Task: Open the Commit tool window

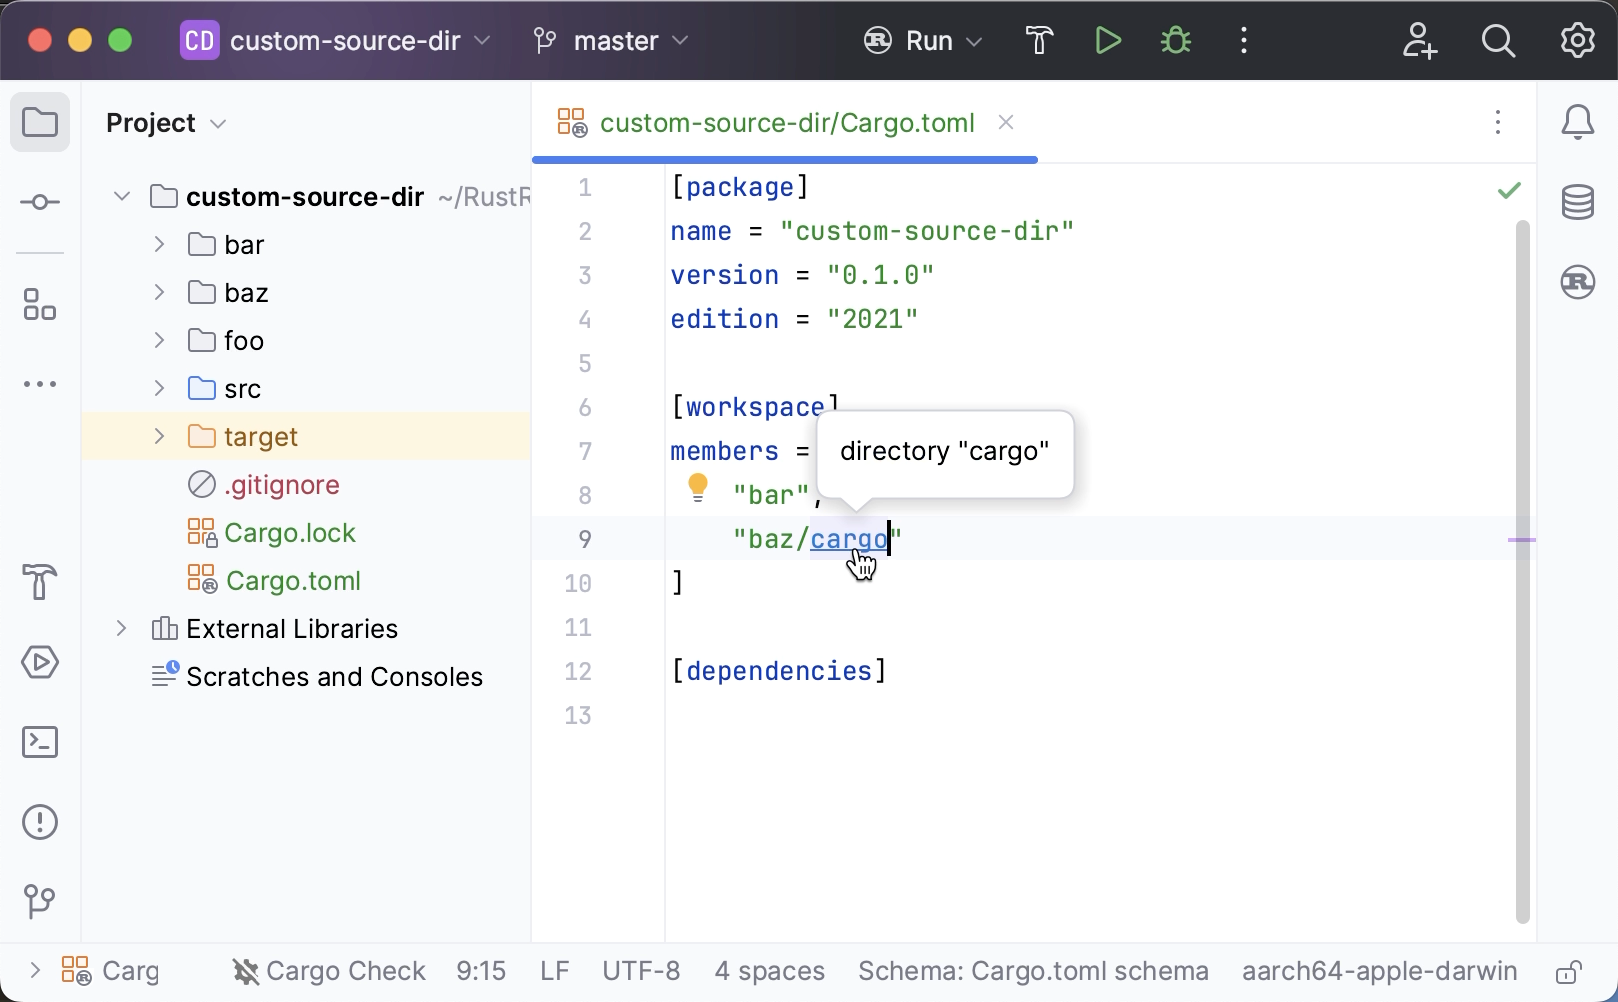Action: [40, 202]
